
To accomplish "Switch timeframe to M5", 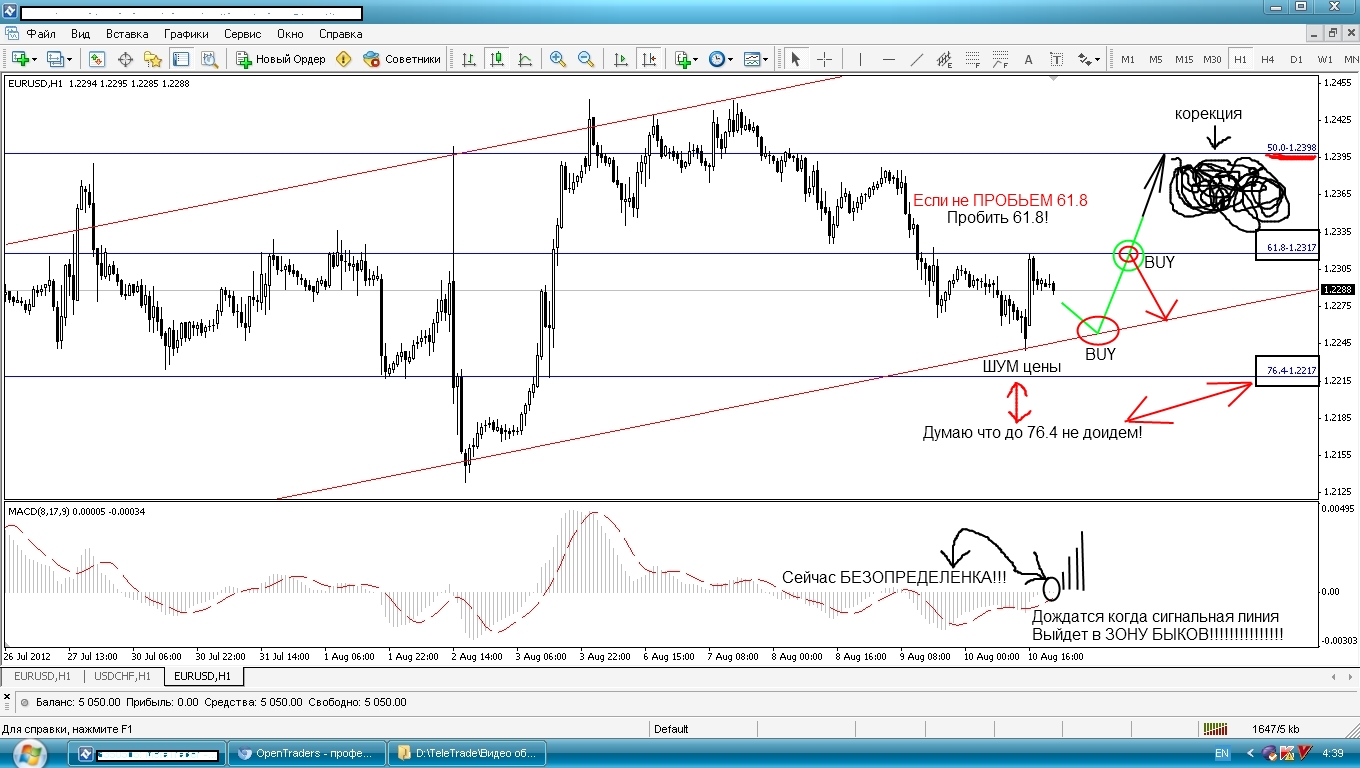I will point(1156,59).
